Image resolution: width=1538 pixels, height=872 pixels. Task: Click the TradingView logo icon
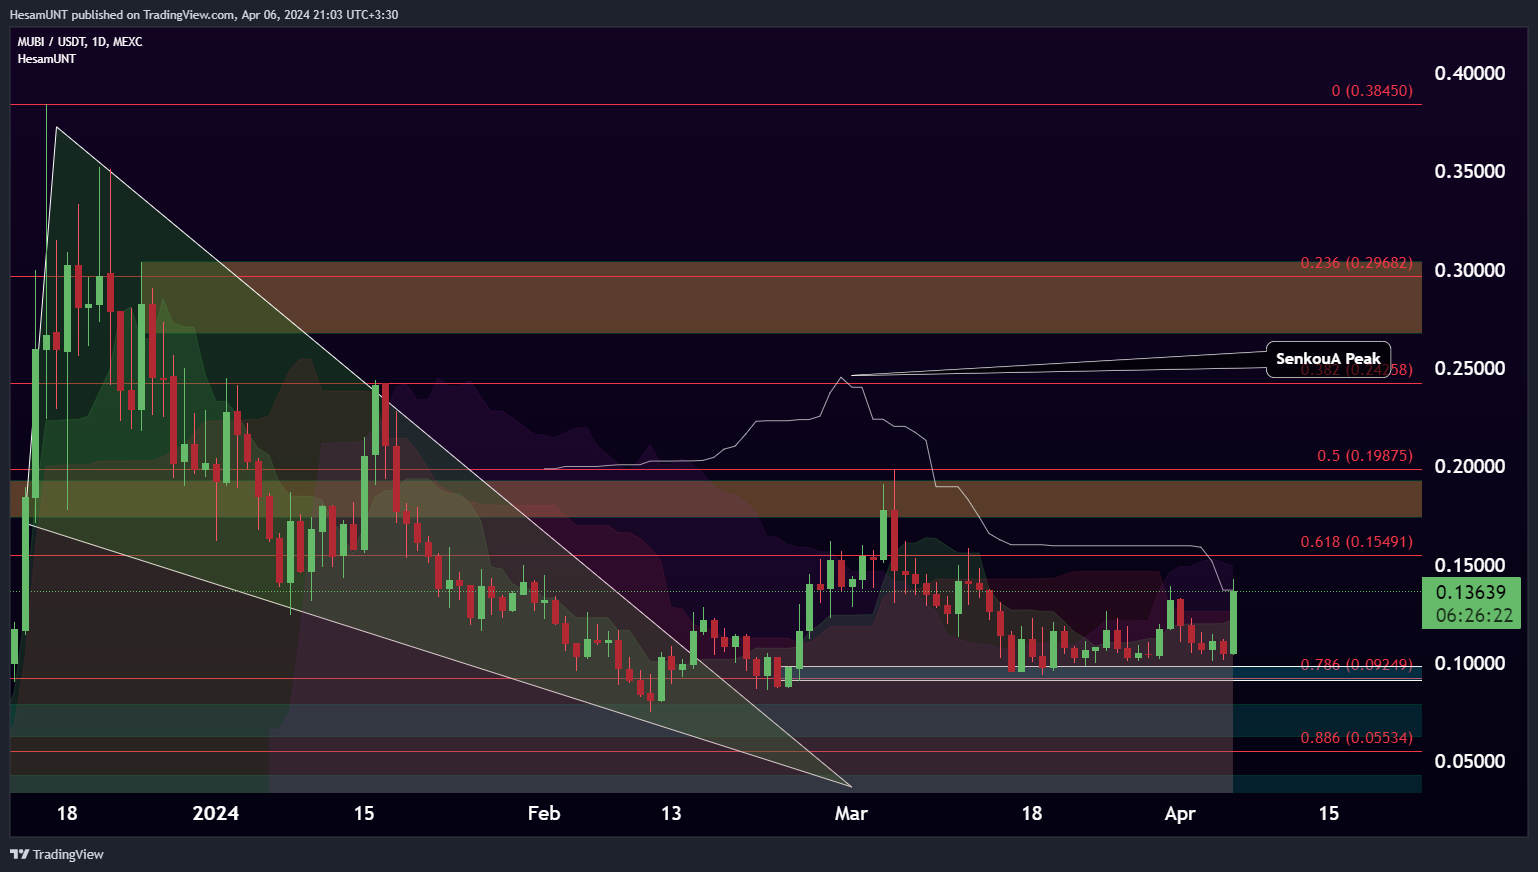point(19,854)
